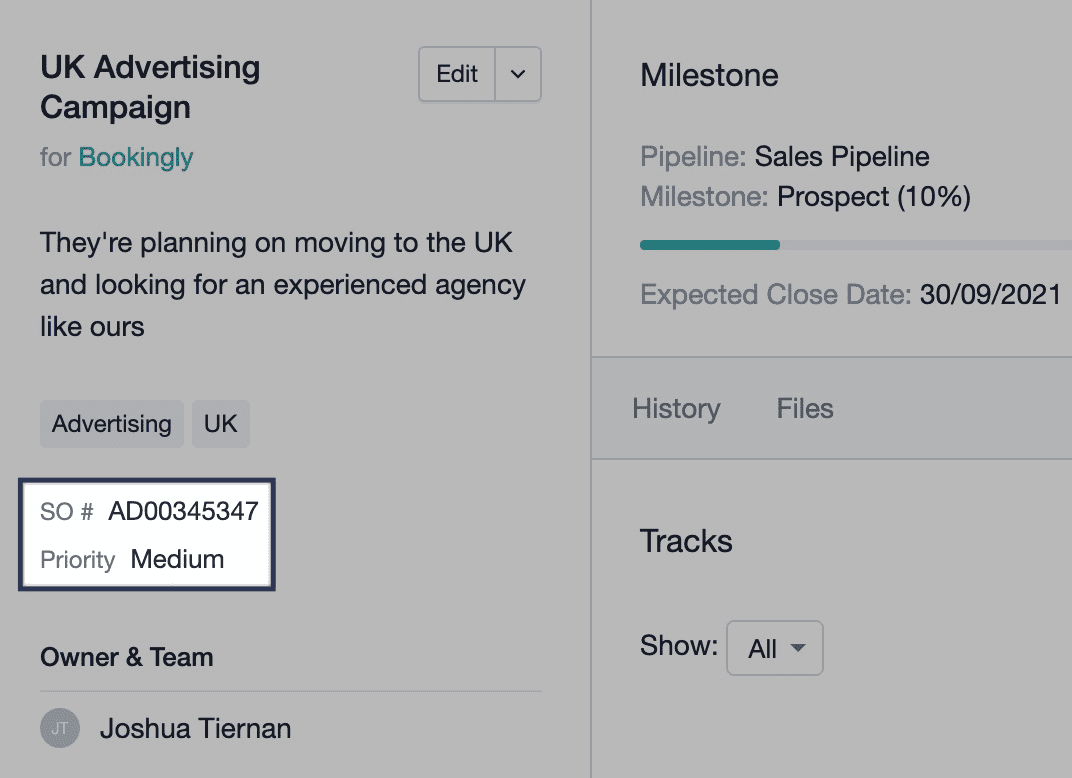
Task: Click the Expected Close Date 30/09/2021
Action: 990,295
